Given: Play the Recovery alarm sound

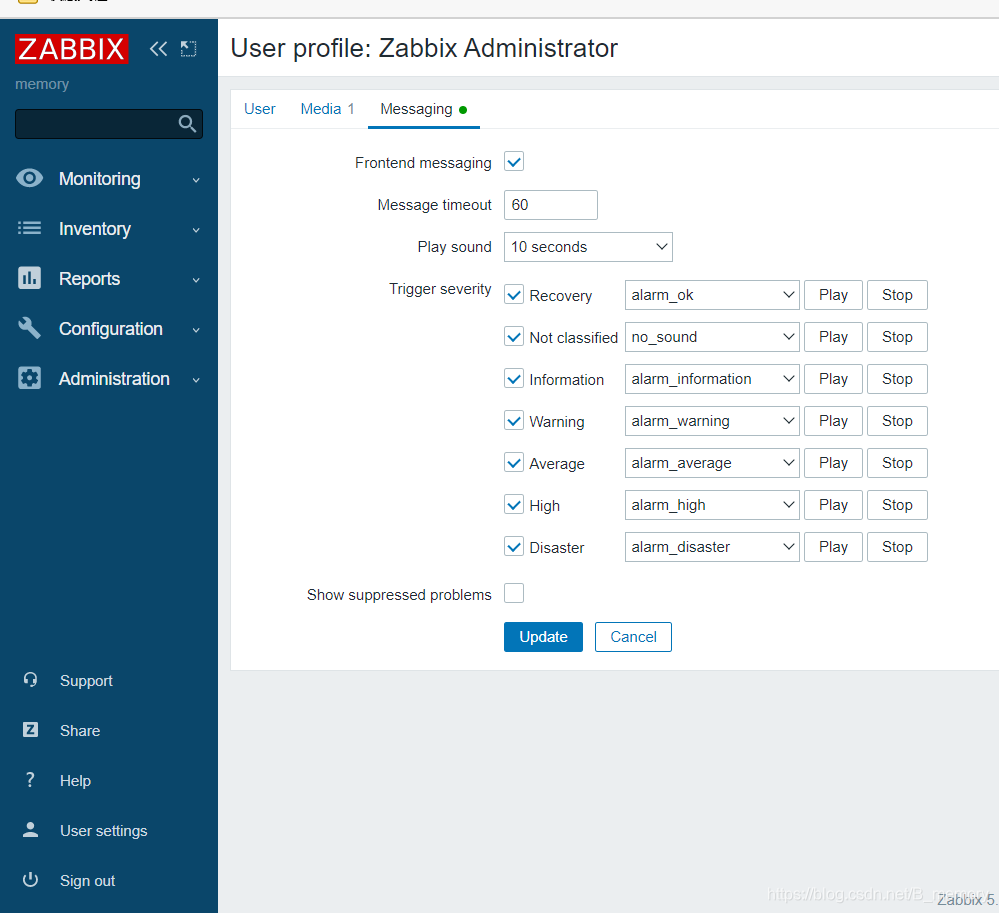Looking at the screenshot, I should 833,295.
